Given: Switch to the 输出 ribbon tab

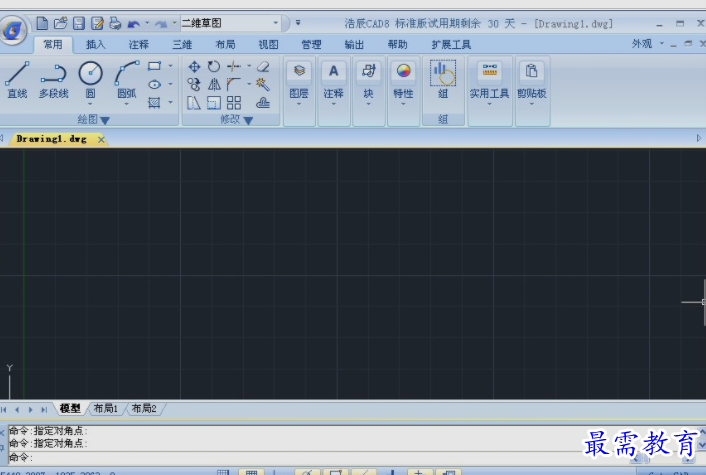Looking at the screenshot, I should (x=354, y=45).
